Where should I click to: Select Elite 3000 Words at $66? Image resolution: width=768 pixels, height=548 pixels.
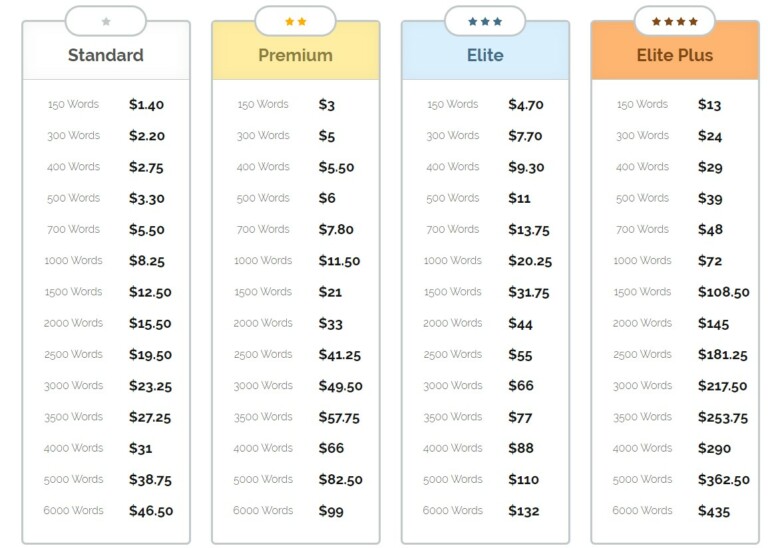click(521, 386)
